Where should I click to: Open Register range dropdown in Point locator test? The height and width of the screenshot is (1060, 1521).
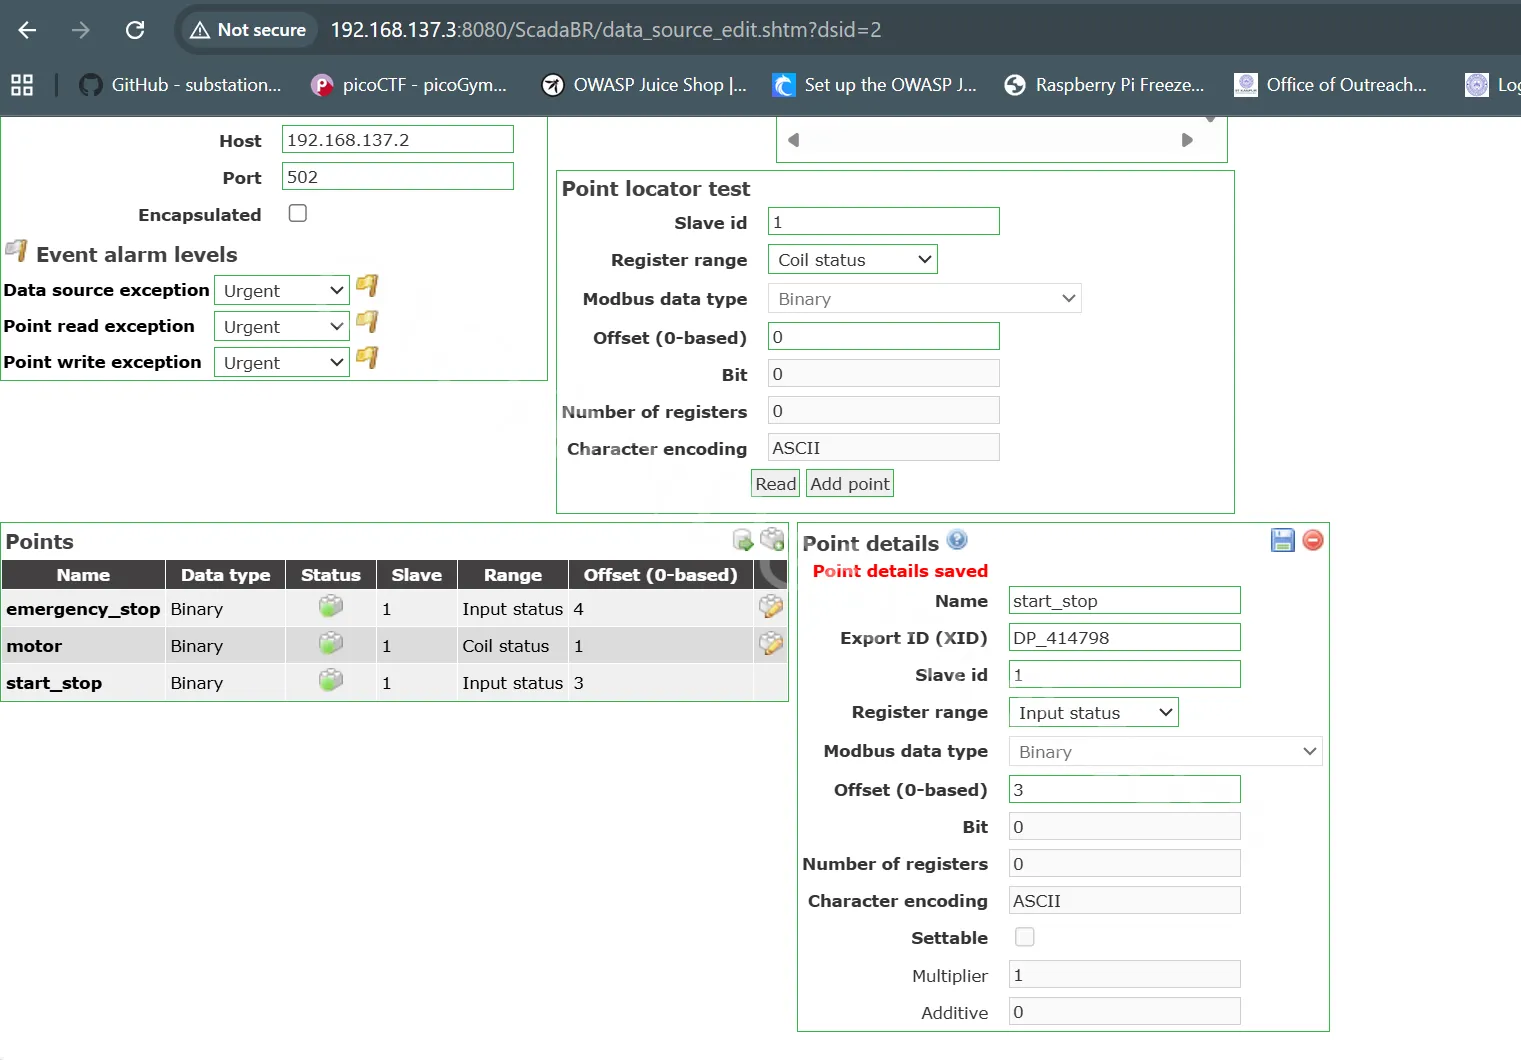click(853, 259)
